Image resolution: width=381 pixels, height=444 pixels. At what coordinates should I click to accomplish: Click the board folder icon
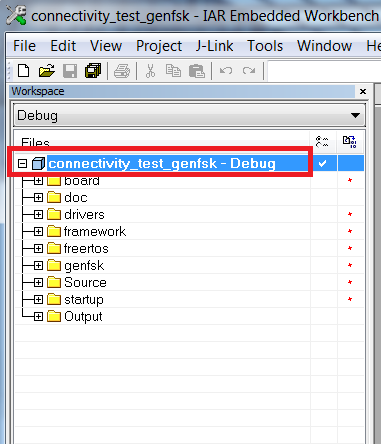click(54, 181)
